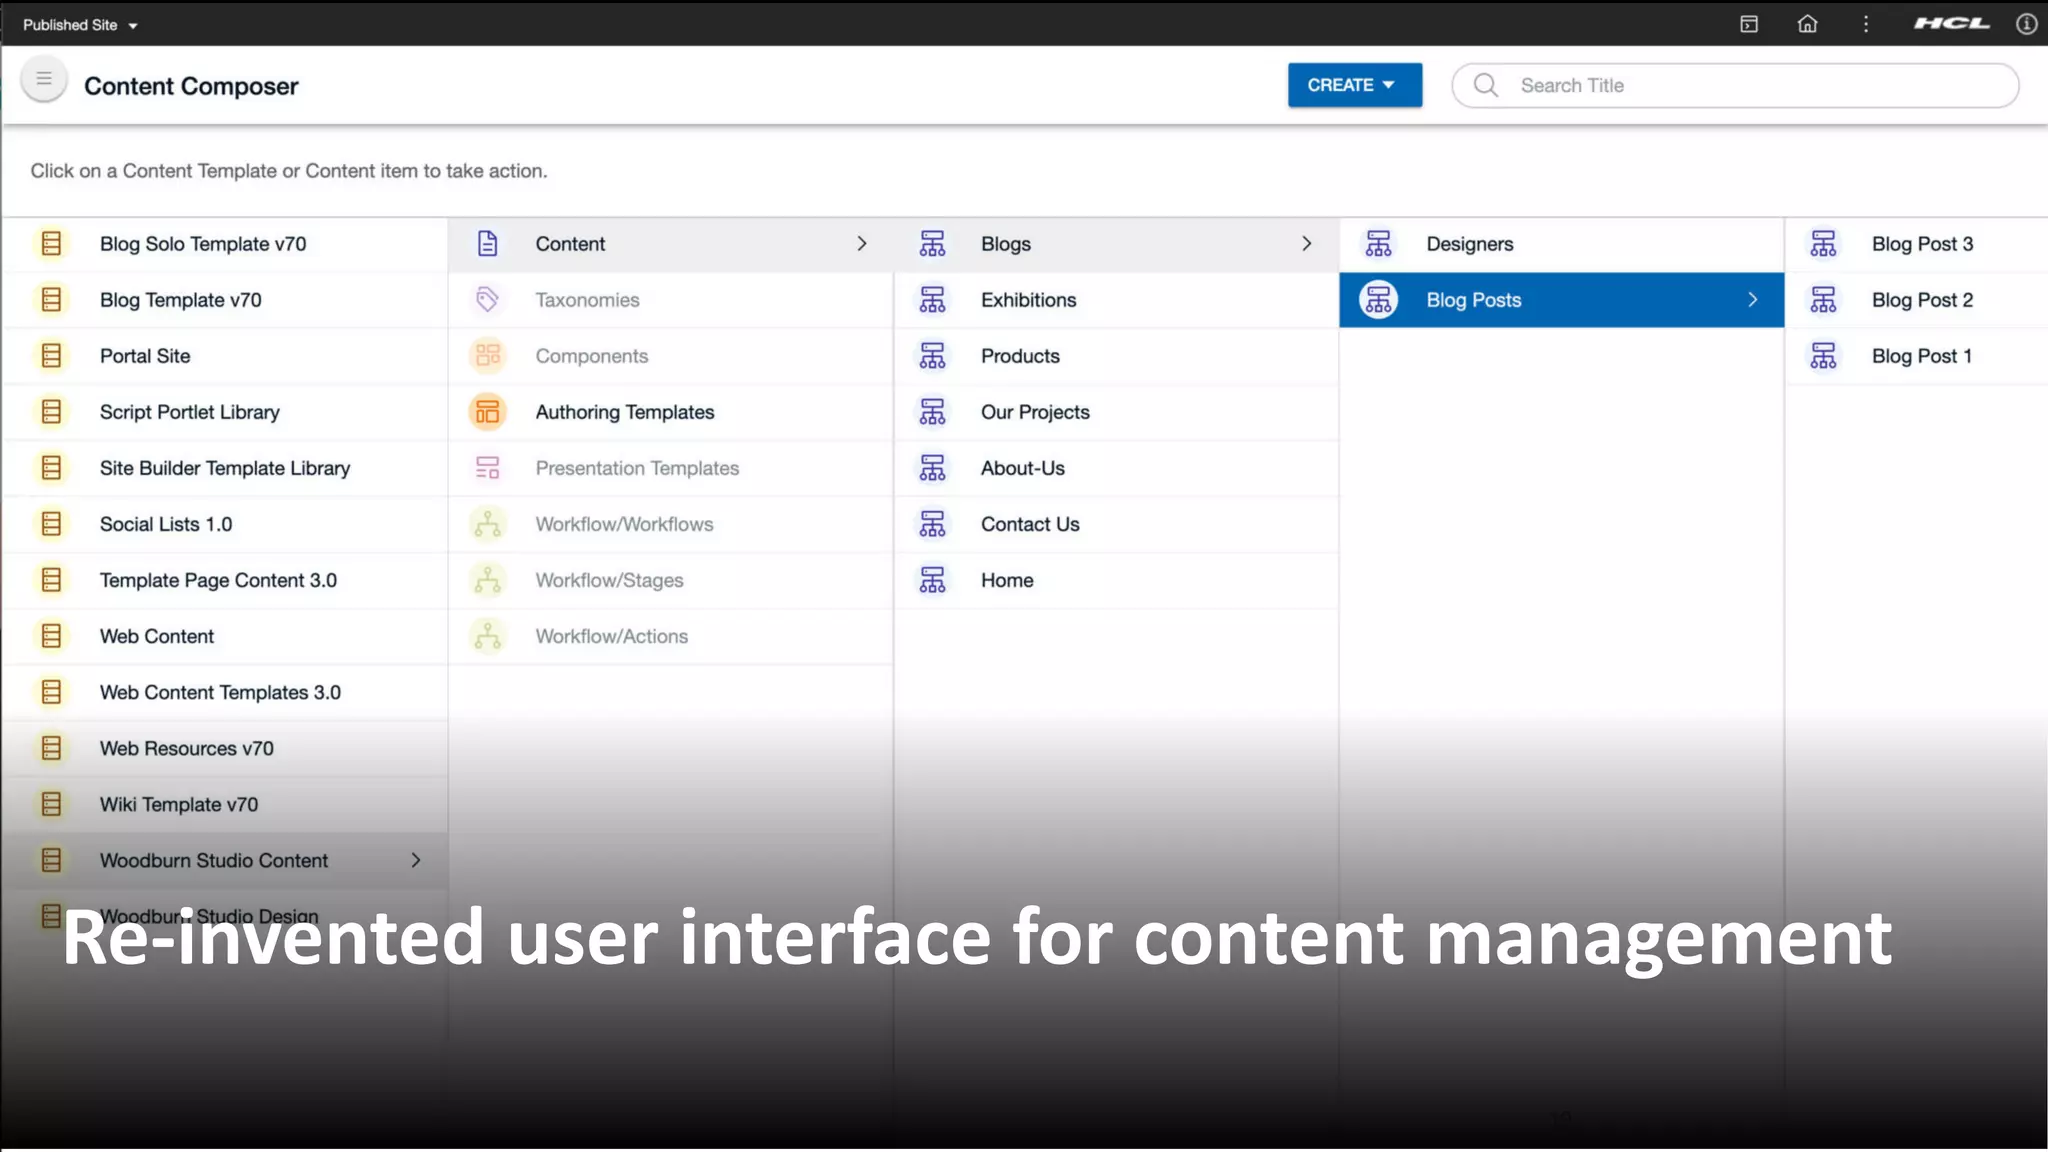This screenshot has width=2048, height=1152.
Task: Open the Published Site dropdown
Action: click(80, 25)
